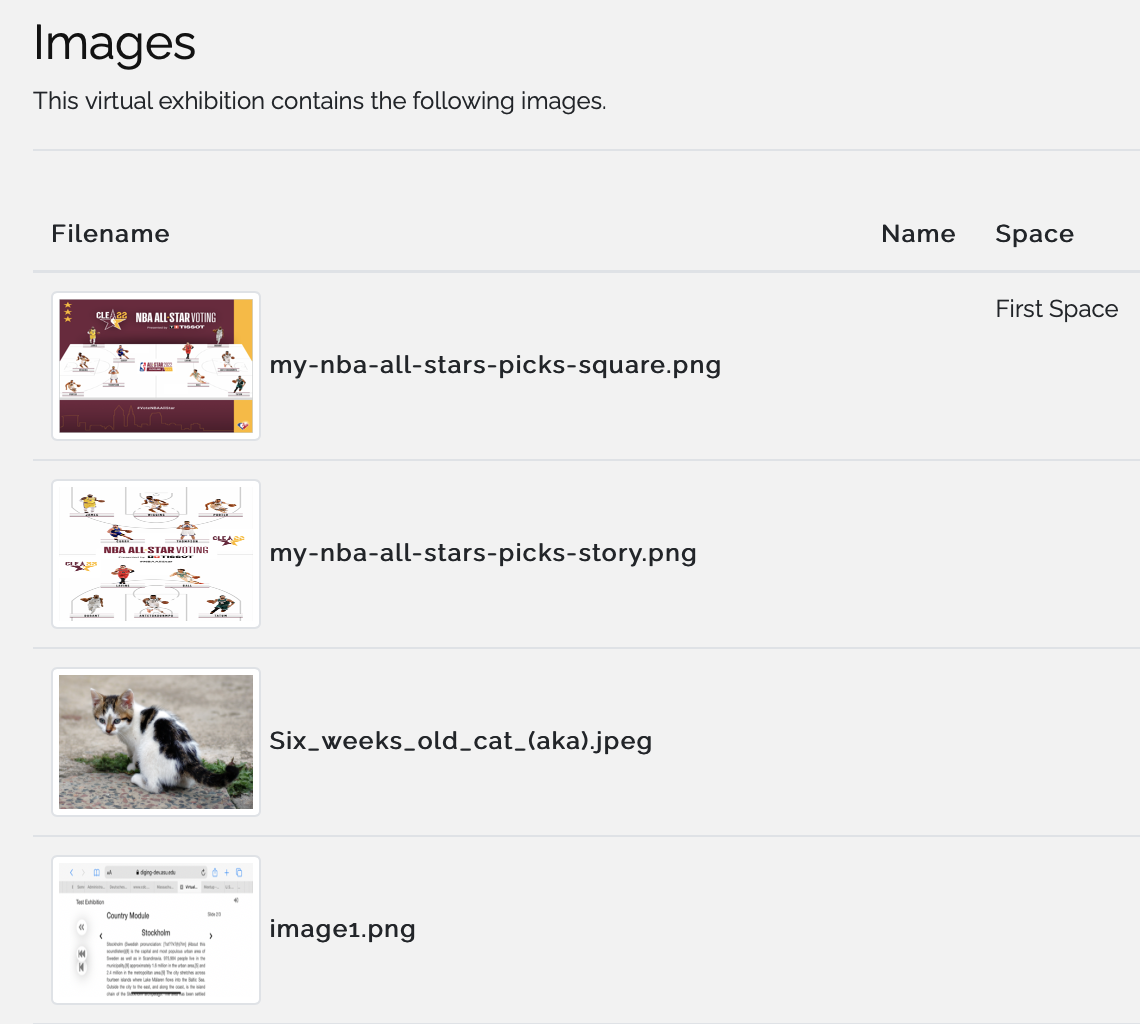The image size is (1140, 1024).
Task: Click filename Six_weeks_old_cat_(aka).jpeg
Action: (x=461, y=741)
